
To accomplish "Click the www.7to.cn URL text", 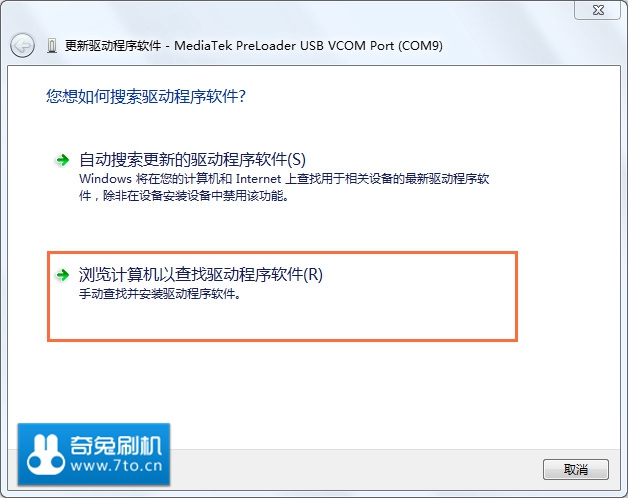I will tap(116, 466).
